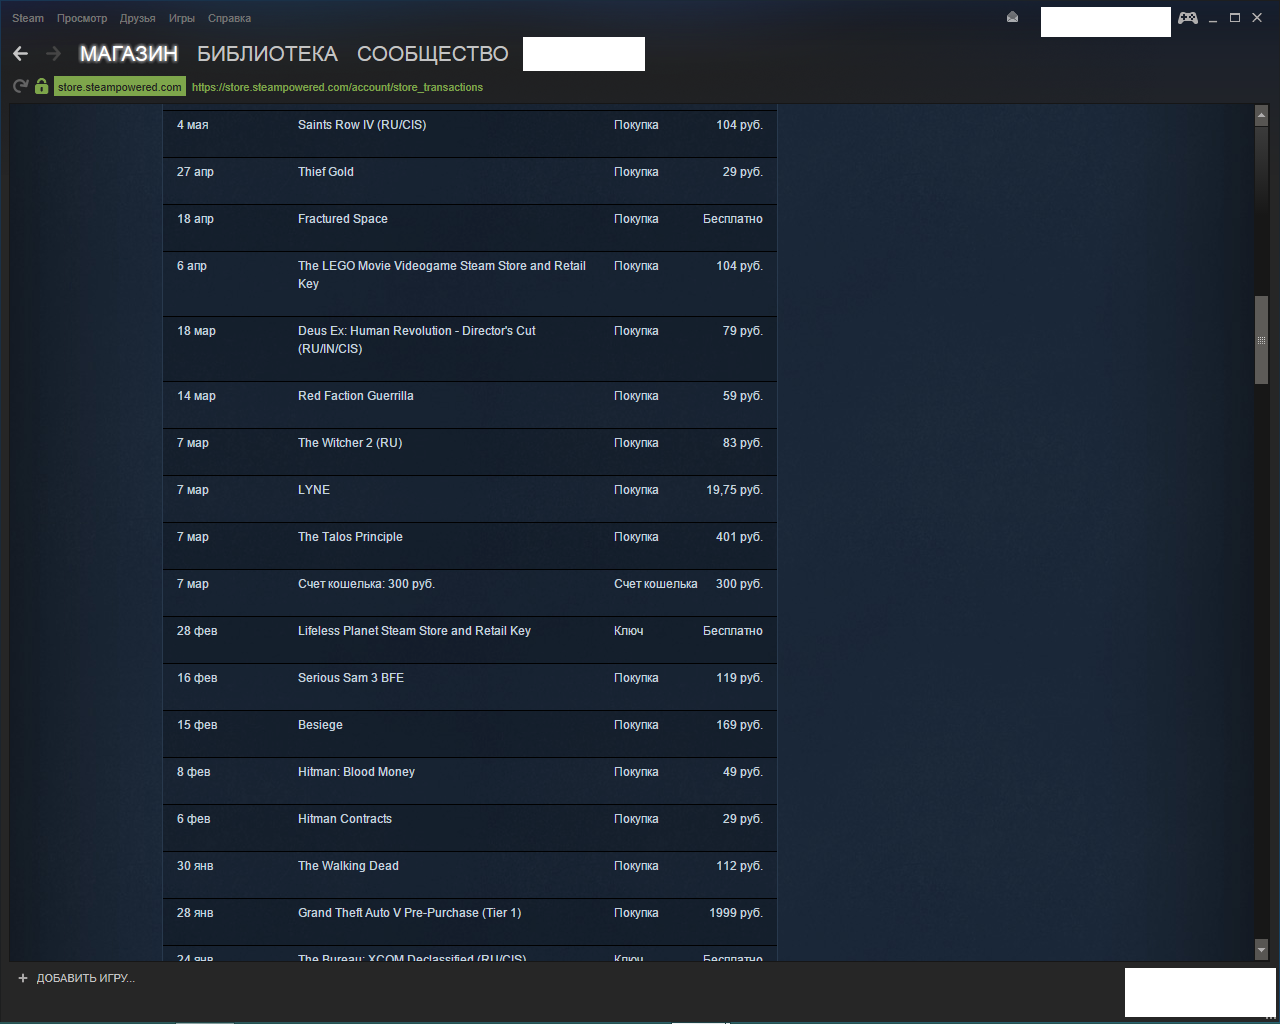Click the 112 руб. price
The image size is (1280, 1024).
pos(739,866)
